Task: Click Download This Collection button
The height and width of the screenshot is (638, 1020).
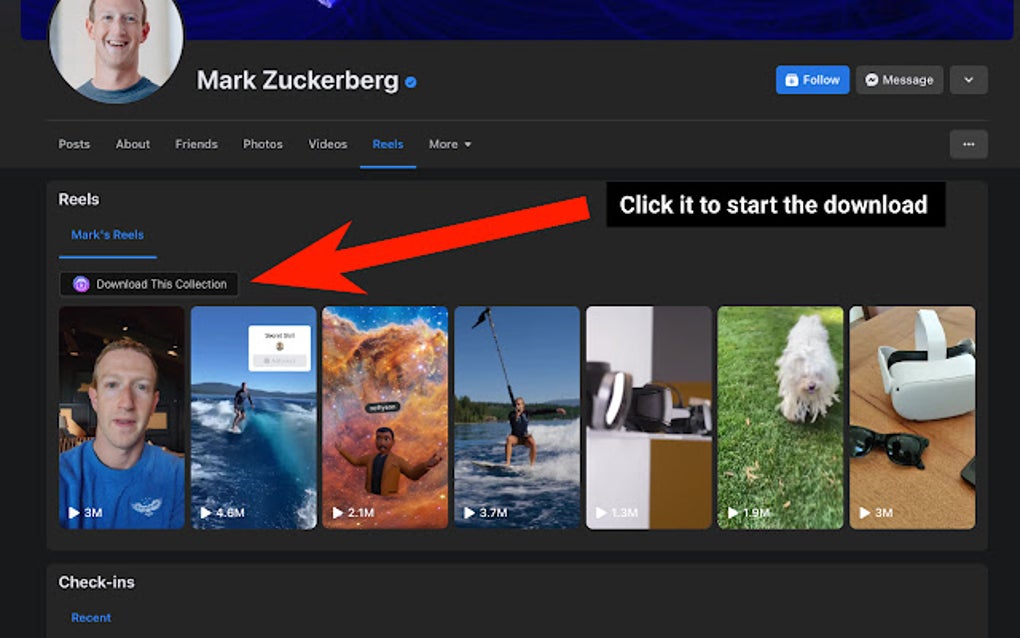Action: click(x=149, y=284)
